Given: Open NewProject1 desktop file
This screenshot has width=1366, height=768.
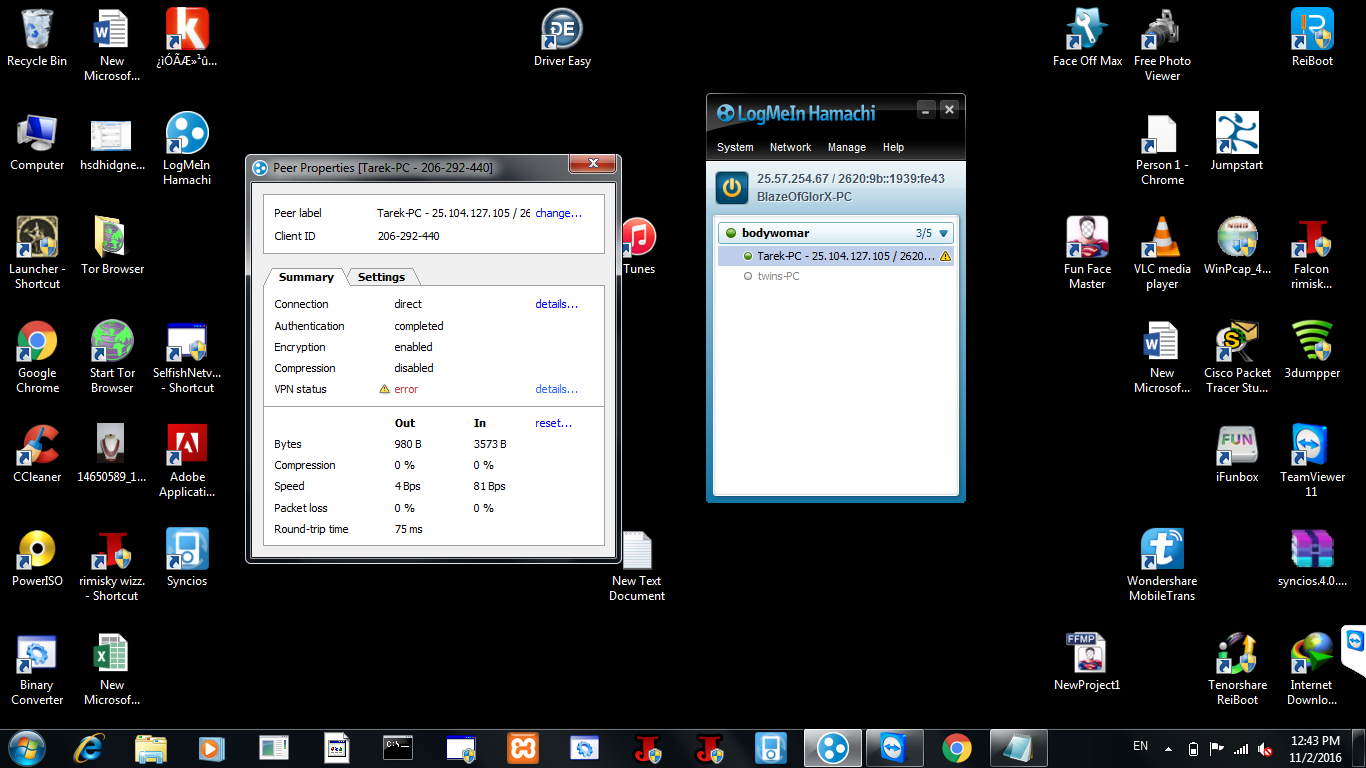Looking at the screenshot, I should tap(1087, 662).
